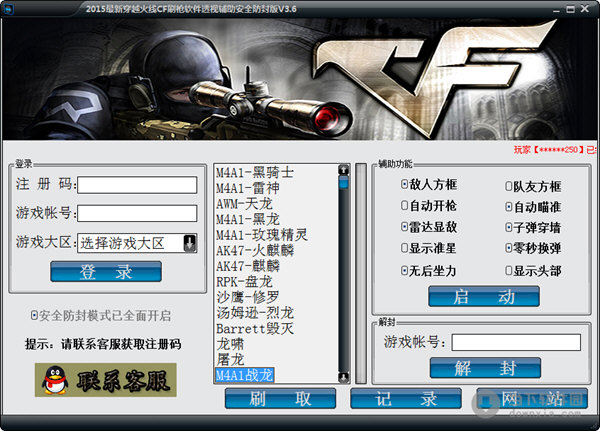Click the 解封 button
Screen dimensions: 600x431
[x=485, y=368]
